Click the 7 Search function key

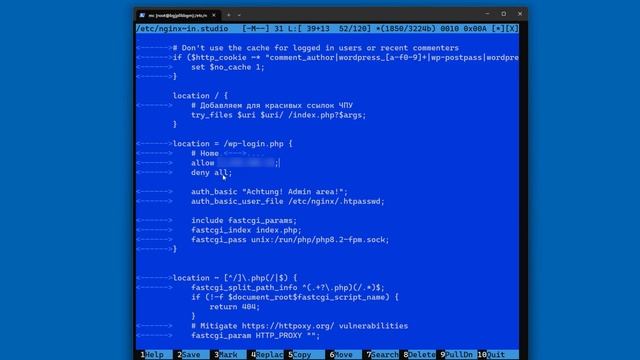[x=382, y=355]
